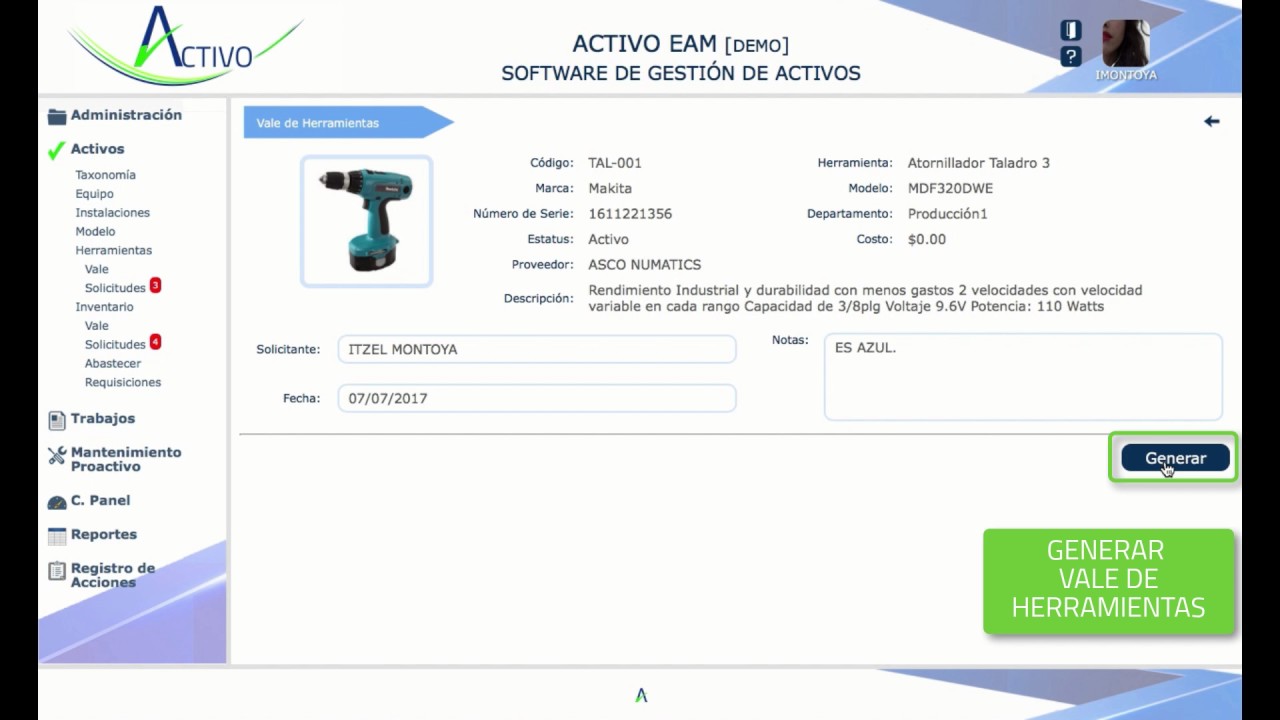Open the Taxonomía submenu item
This screenshot has width=1280, height=720.
pyautogui.click(x=105, y=175)
